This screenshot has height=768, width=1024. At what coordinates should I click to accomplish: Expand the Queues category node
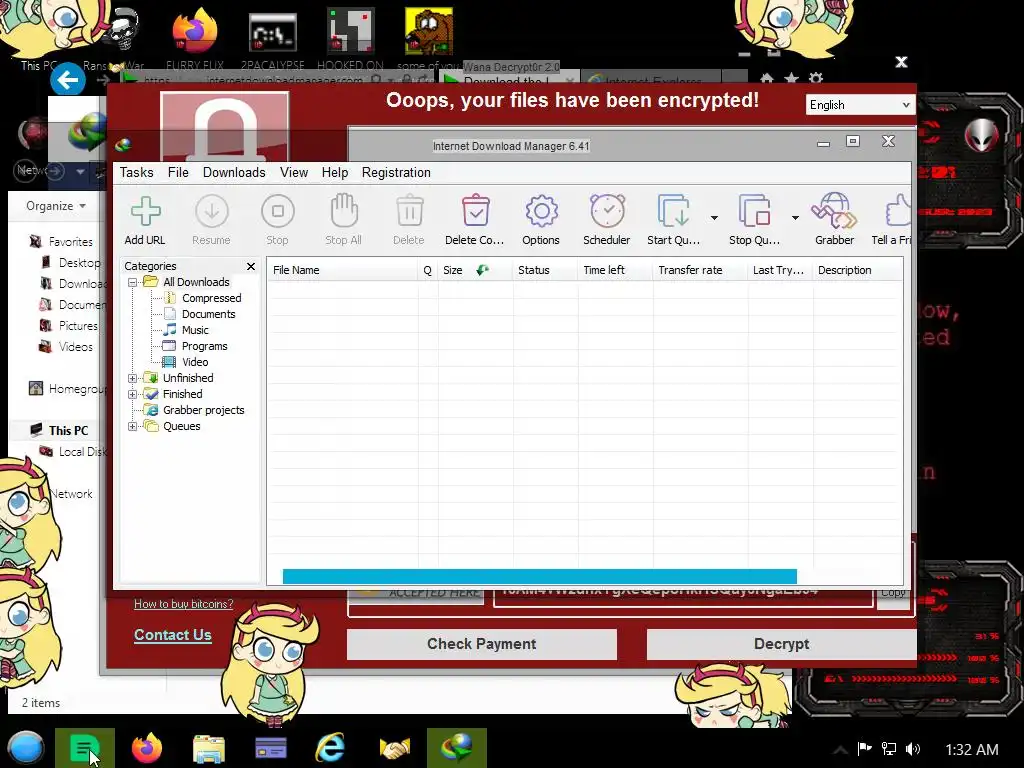(x=133, y=426)
